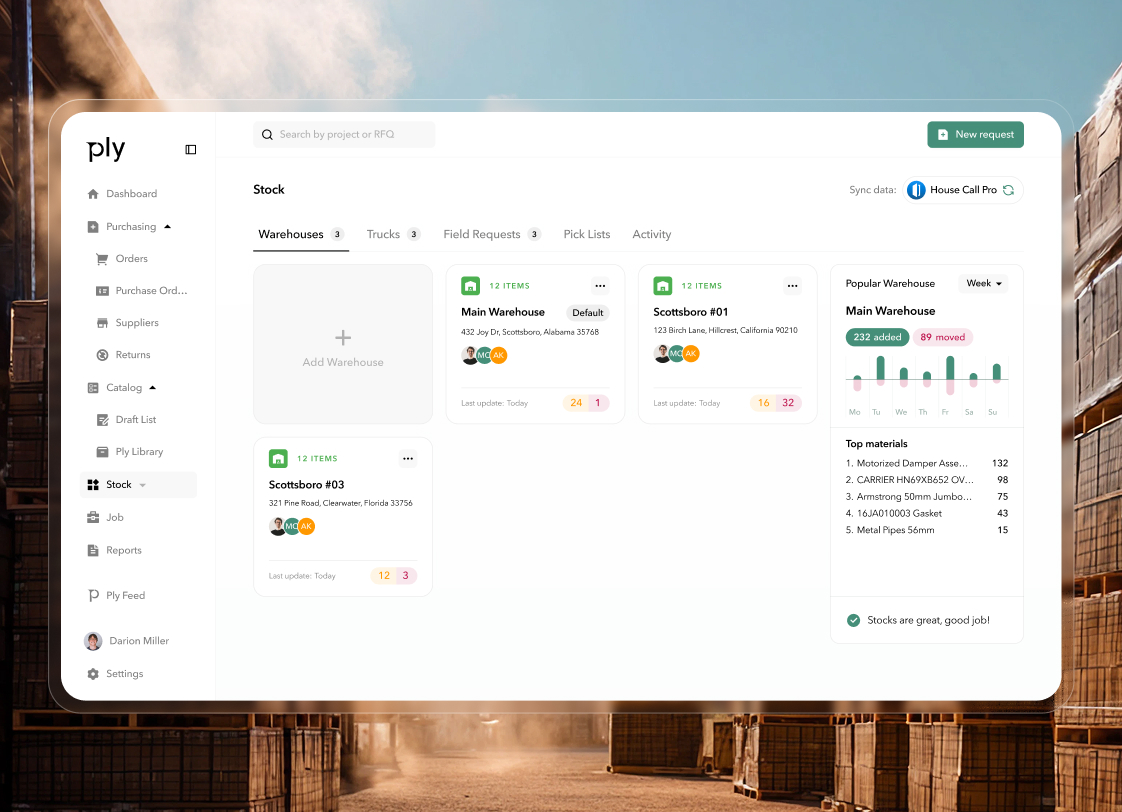Viewport: 1122px width, 812px height.
Task: Collapse the sidebar with panel toggle icon
Action: click(190, 150)
